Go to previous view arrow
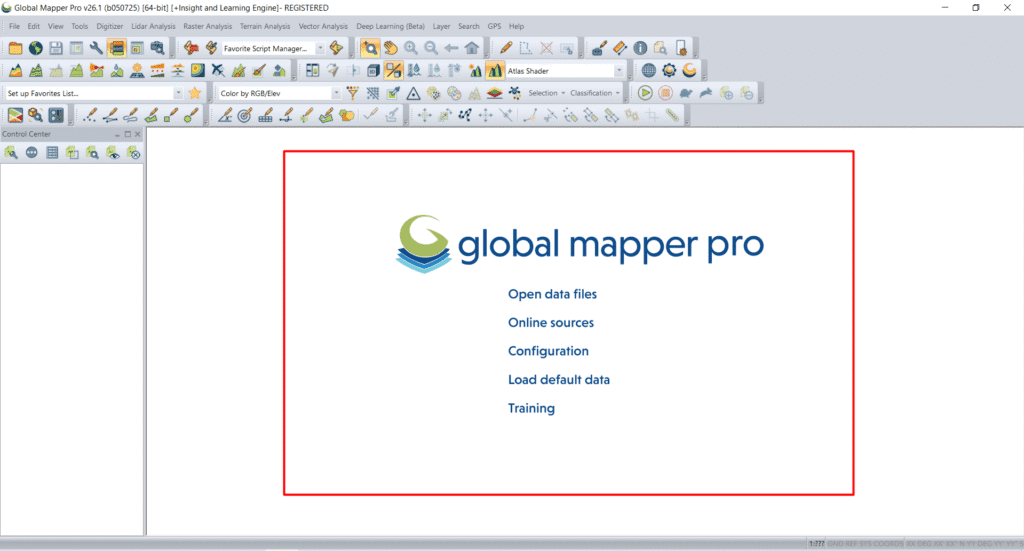This screenshot has width=1024, height=551. (x=451, y=48)
